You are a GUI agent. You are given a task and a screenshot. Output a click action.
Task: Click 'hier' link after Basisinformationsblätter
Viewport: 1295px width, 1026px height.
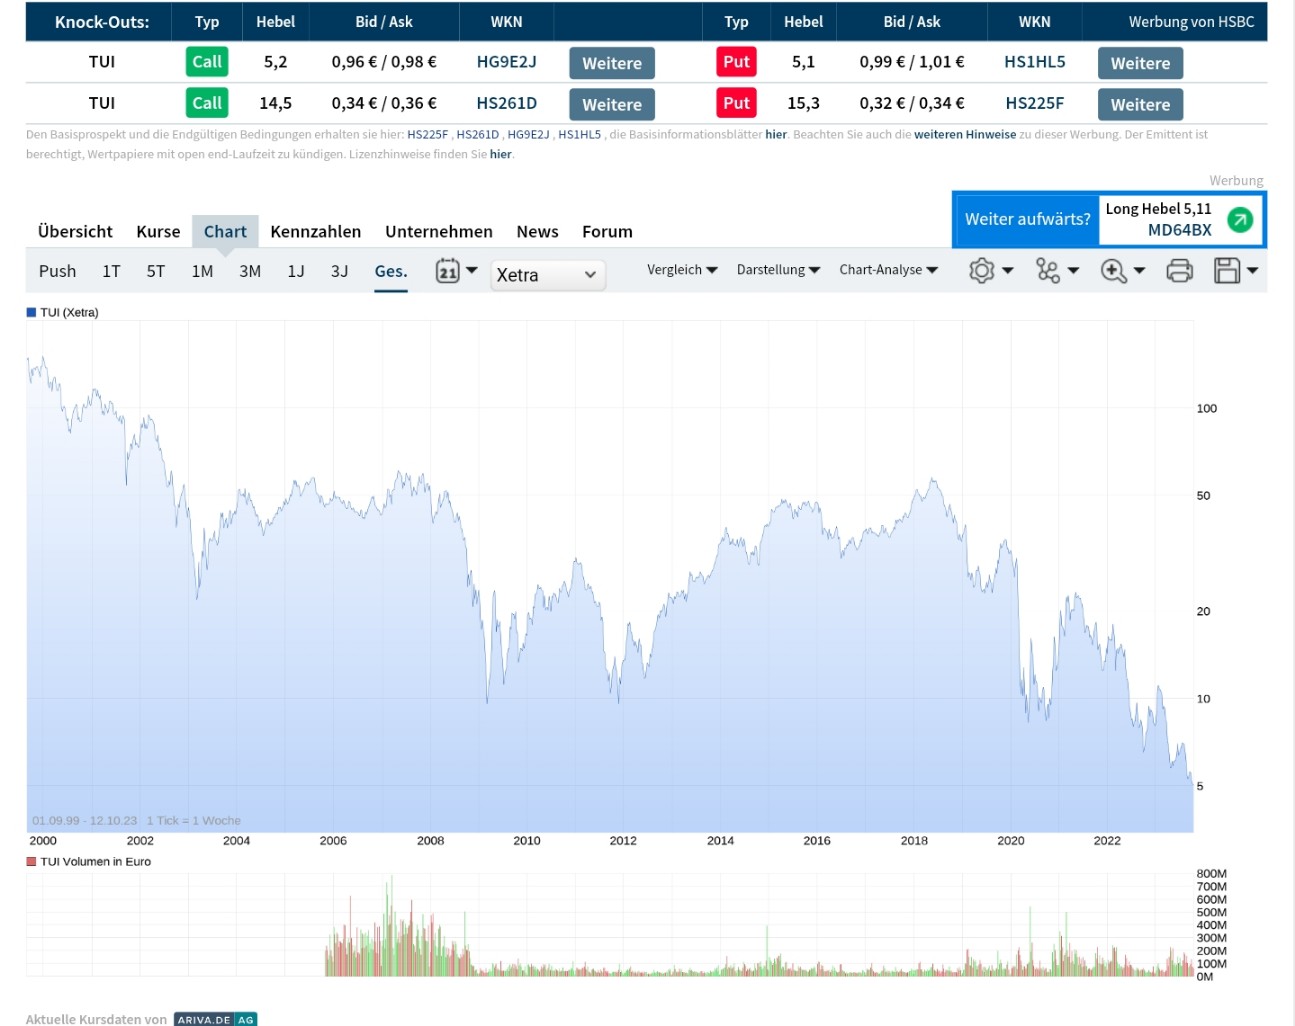tap(776, 135)
